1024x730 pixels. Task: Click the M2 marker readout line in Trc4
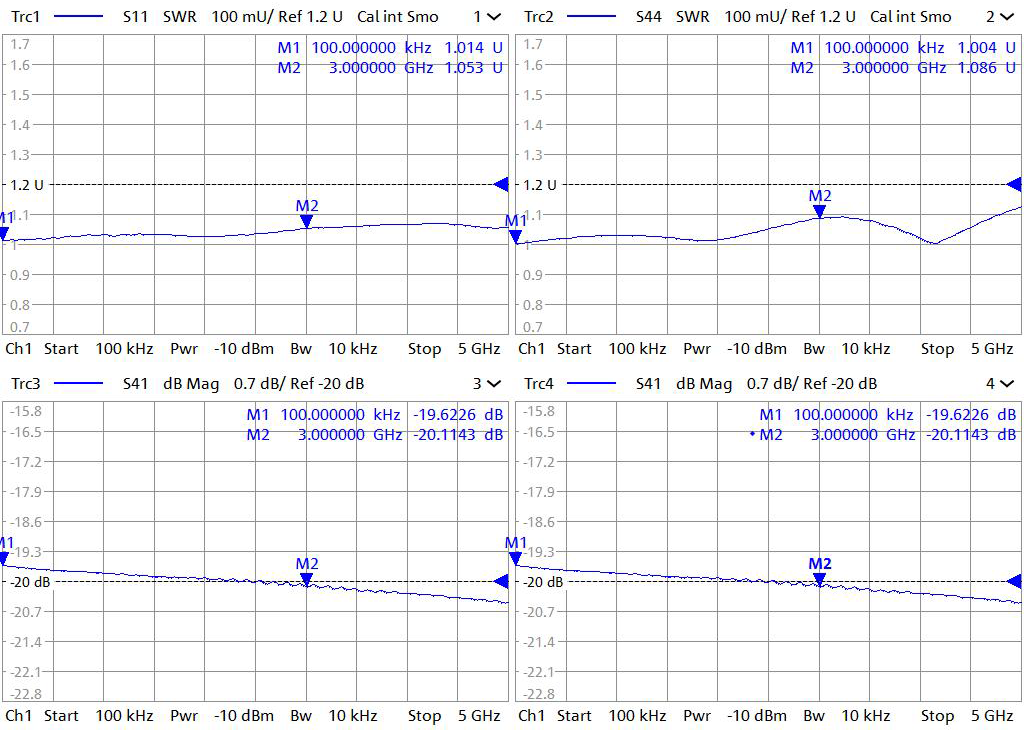tap(885, 434)
